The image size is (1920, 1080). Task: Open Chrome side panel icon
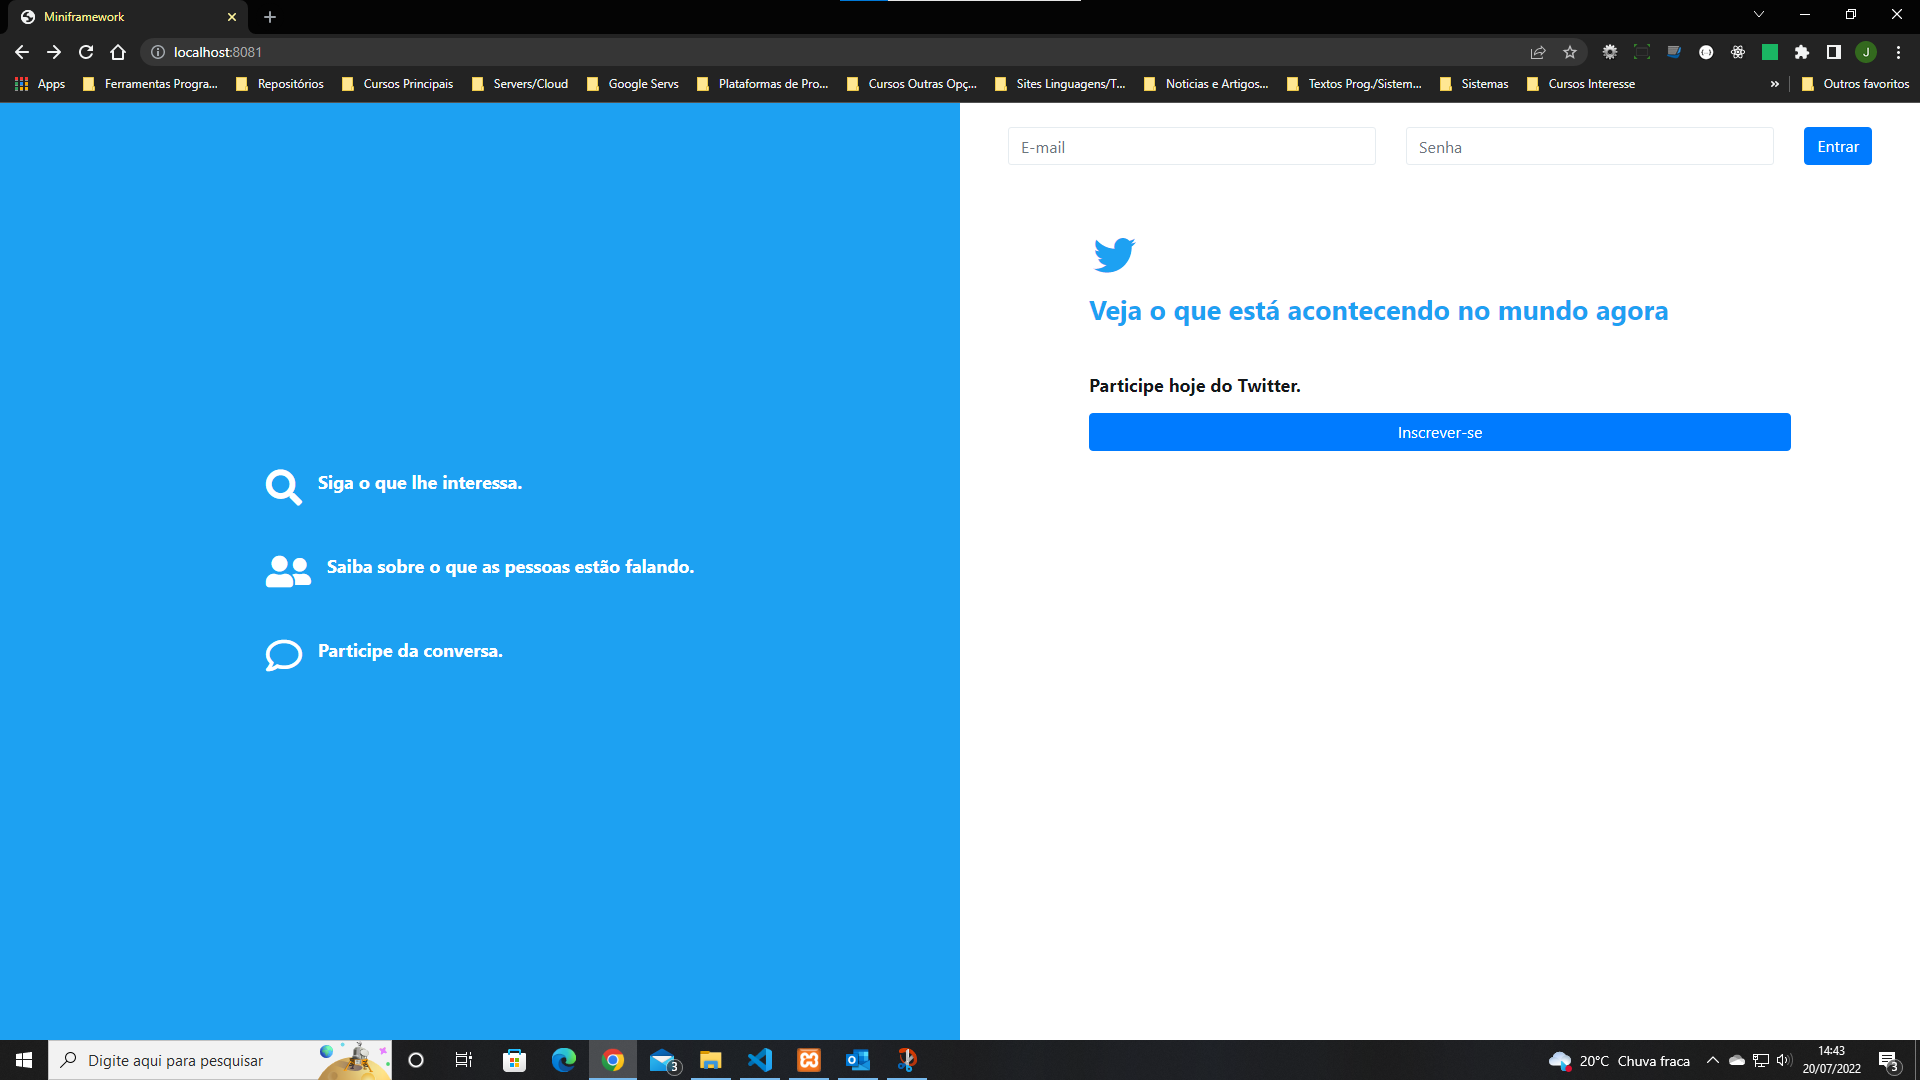pos(1834,52)
